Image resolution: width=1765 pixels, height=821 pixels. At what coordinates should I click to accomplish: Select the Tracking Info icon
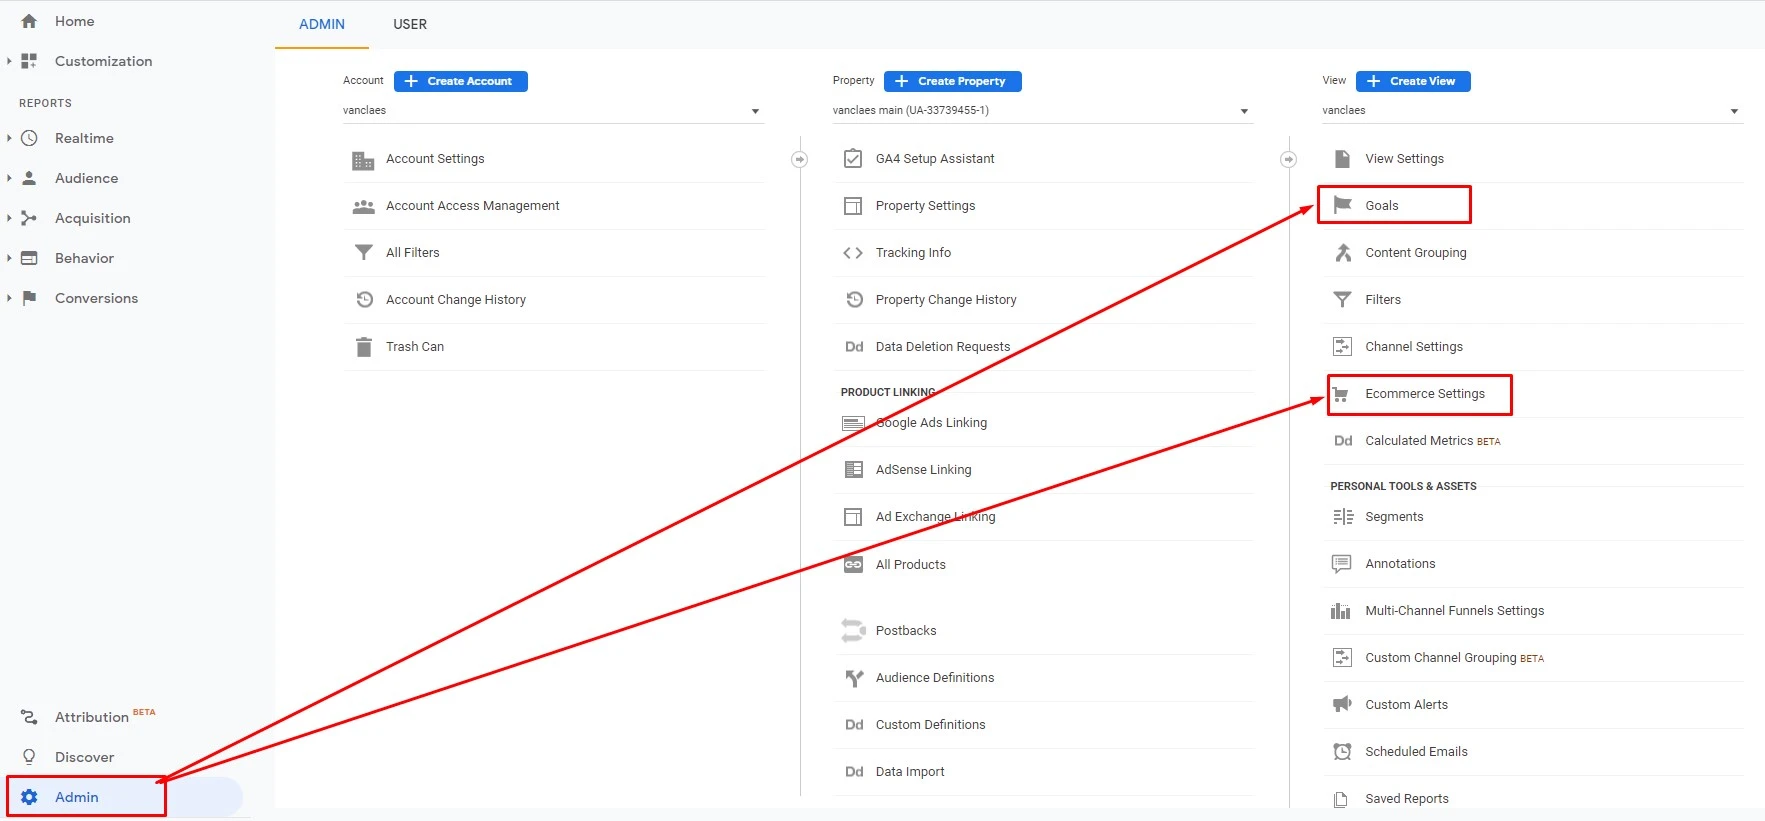[x=853, y=252]
